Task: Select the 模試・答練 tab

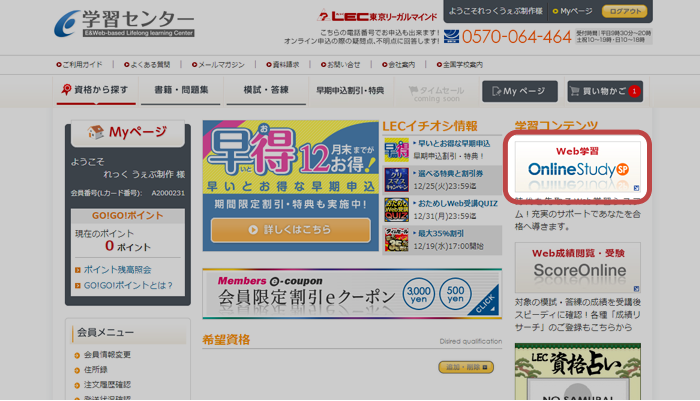Action: tap(266, 91)
